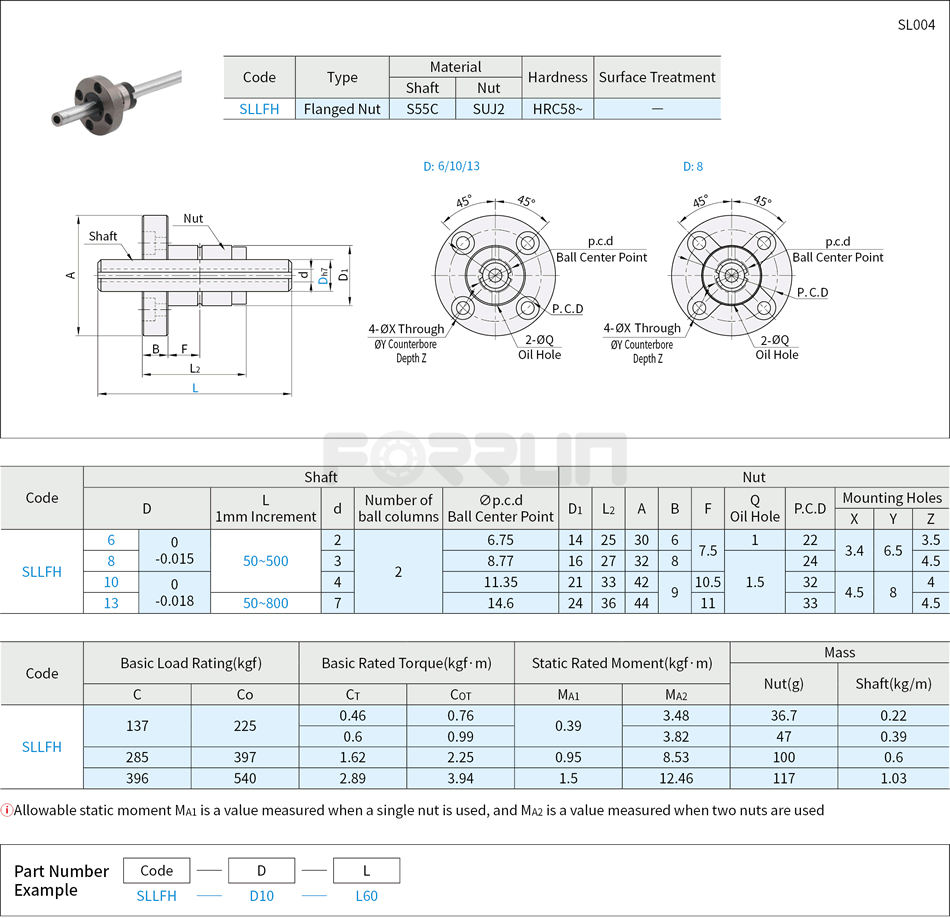This screenshot has height=918, width=950.
Task: Click SLLFH code in the dimensions table
Action: tap(42, 572)
